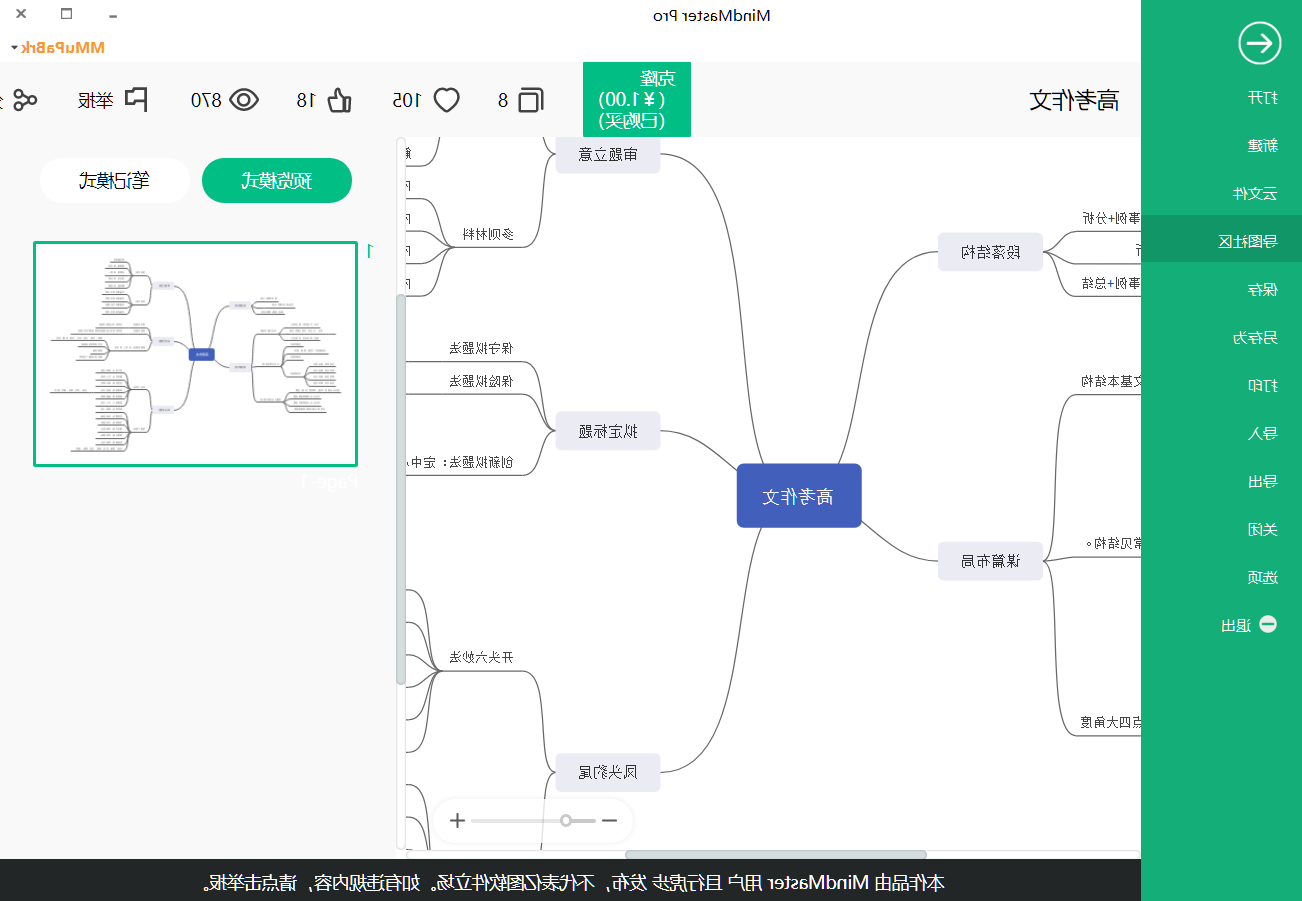Click the green 克隆 (已购买) button

(x=637, y=99)
